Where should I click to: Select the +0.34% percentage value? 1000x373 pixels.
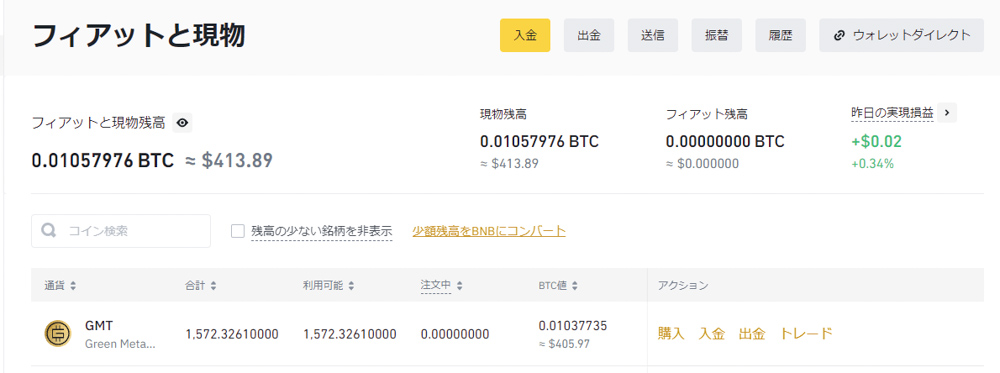[x=872, y=164]
